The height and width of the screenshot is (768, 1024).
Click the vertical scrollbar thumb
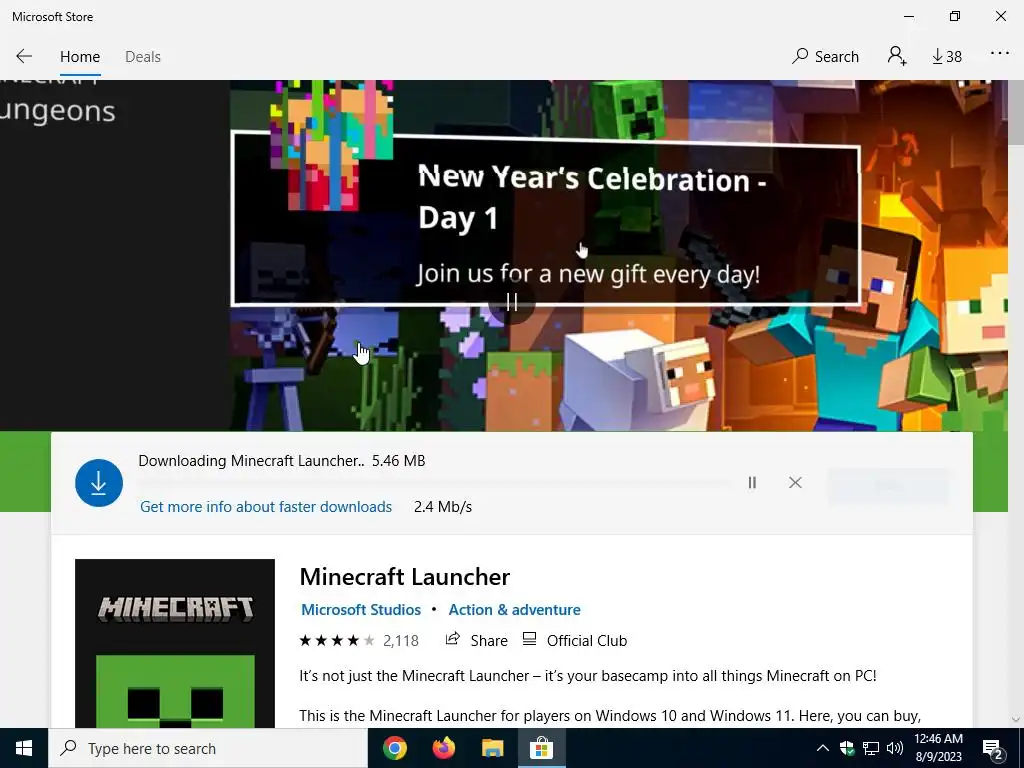(x=1016, y=112)
